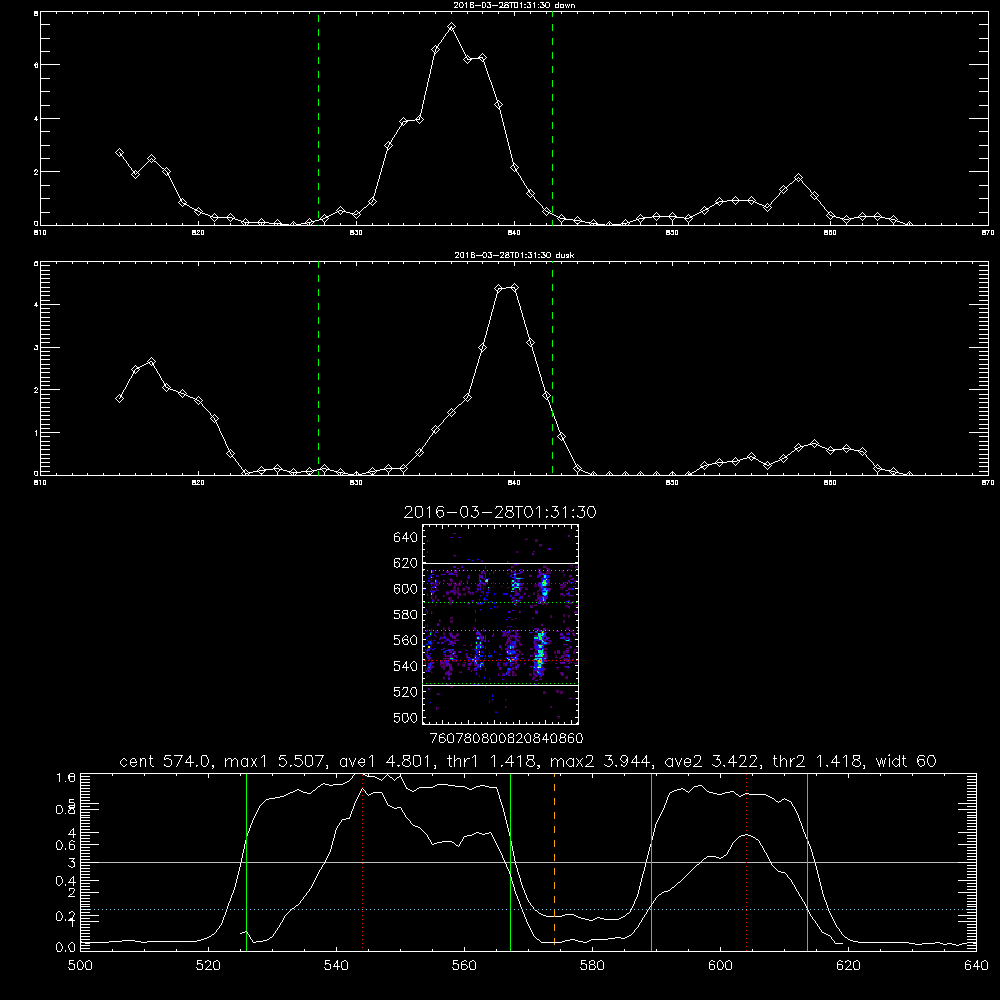Screen dimensions: 1000x1000
Task: Click the small secondary peak marker near 858 dawn
Action: [798, 178]
